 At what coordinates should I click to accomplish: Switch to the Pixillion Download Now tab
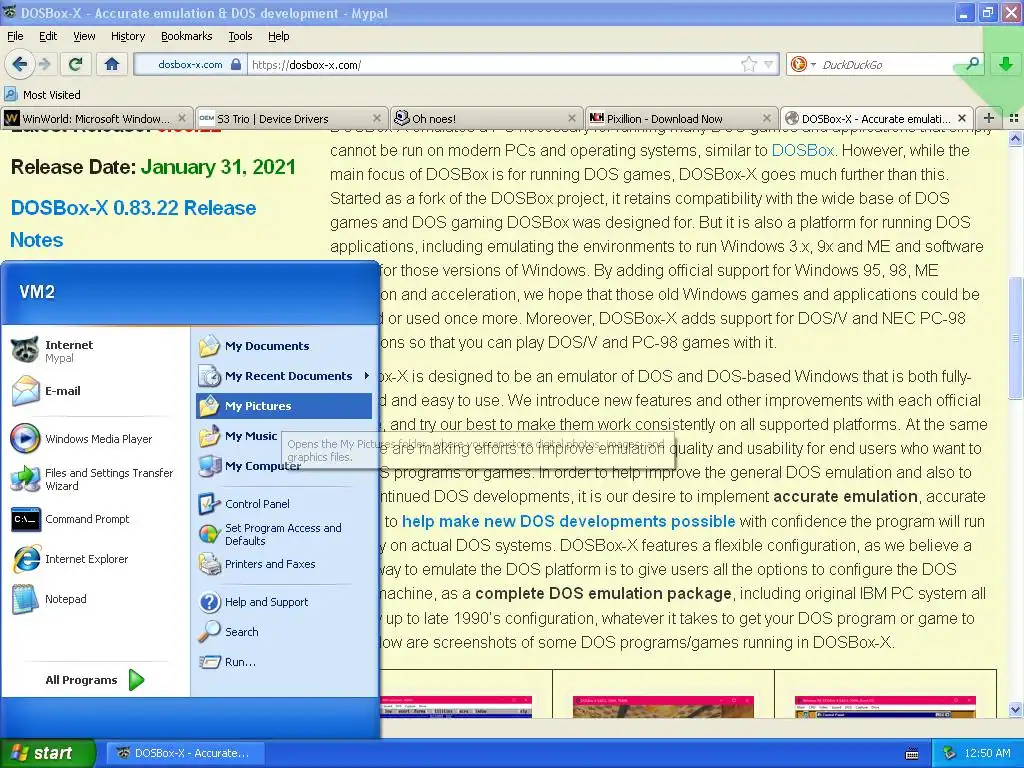(681, 118)
